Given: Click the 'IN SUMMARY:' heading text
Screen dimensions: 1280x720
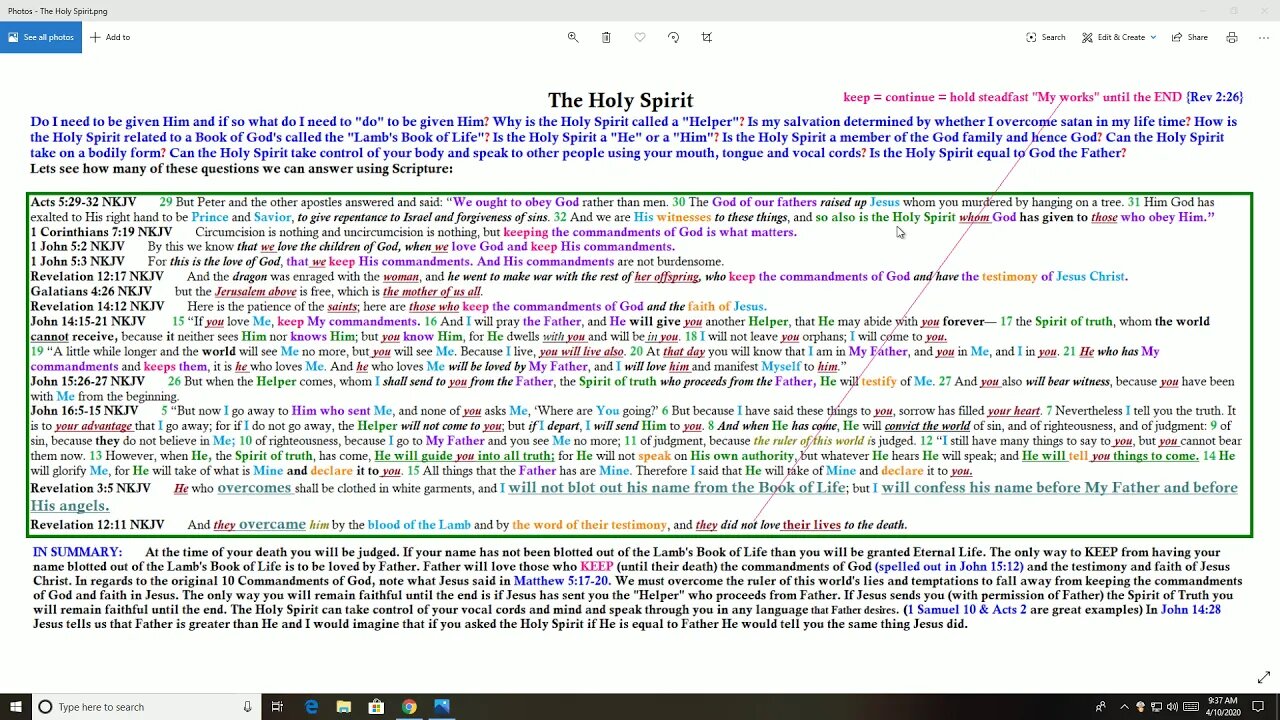Looking at the screenshot, I should (x=77, y=552).
